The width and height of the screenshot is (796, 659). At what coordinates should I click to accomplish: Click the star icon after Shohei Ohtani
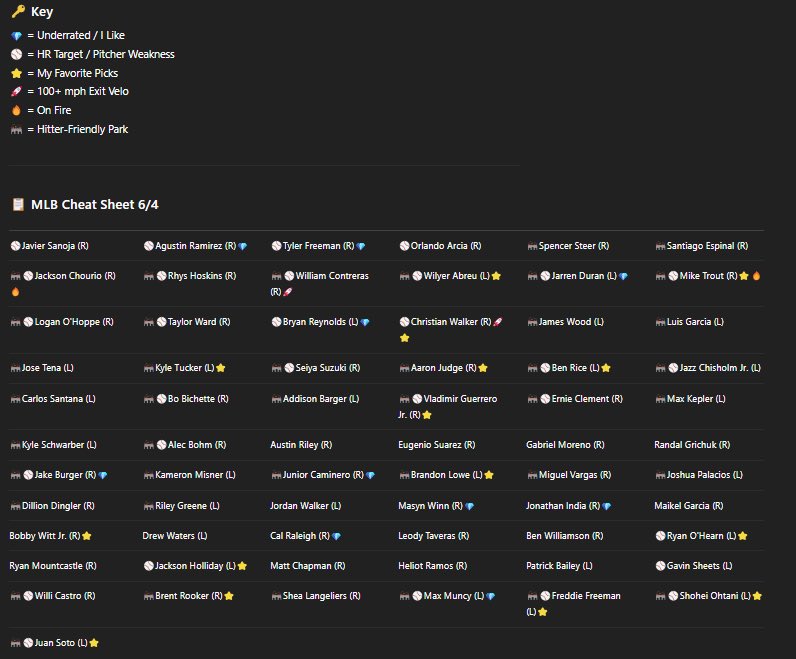(757, 596)
